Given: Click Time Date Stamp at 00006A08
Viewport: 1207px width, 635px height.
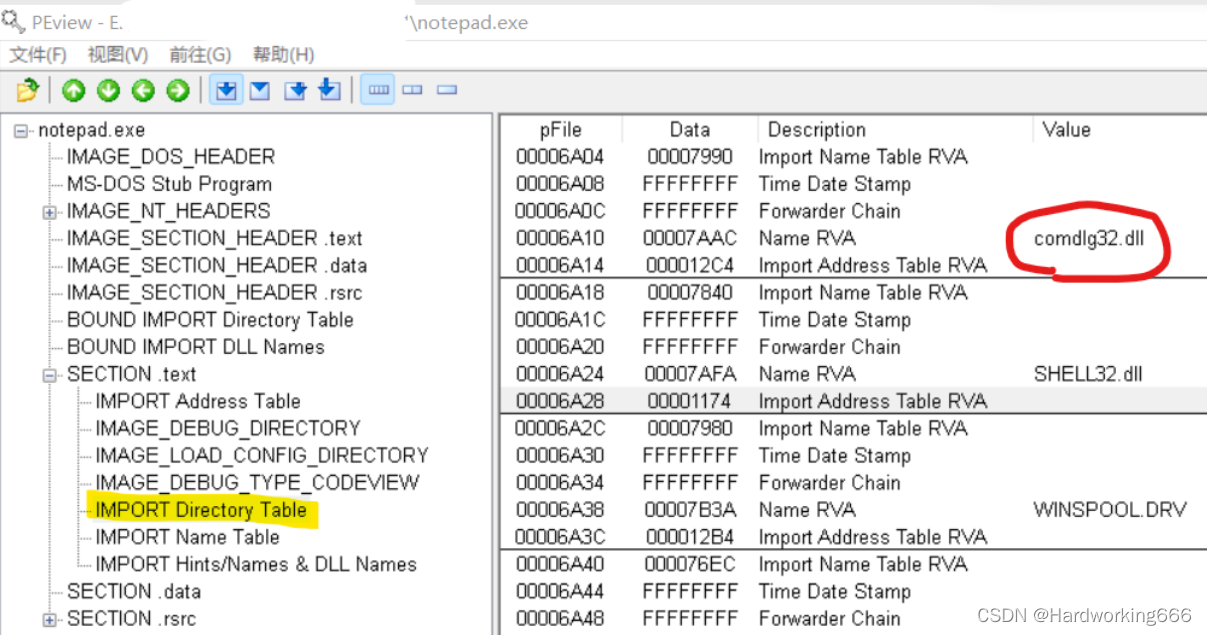Looking at the screenshot, I should click(835, 184).
